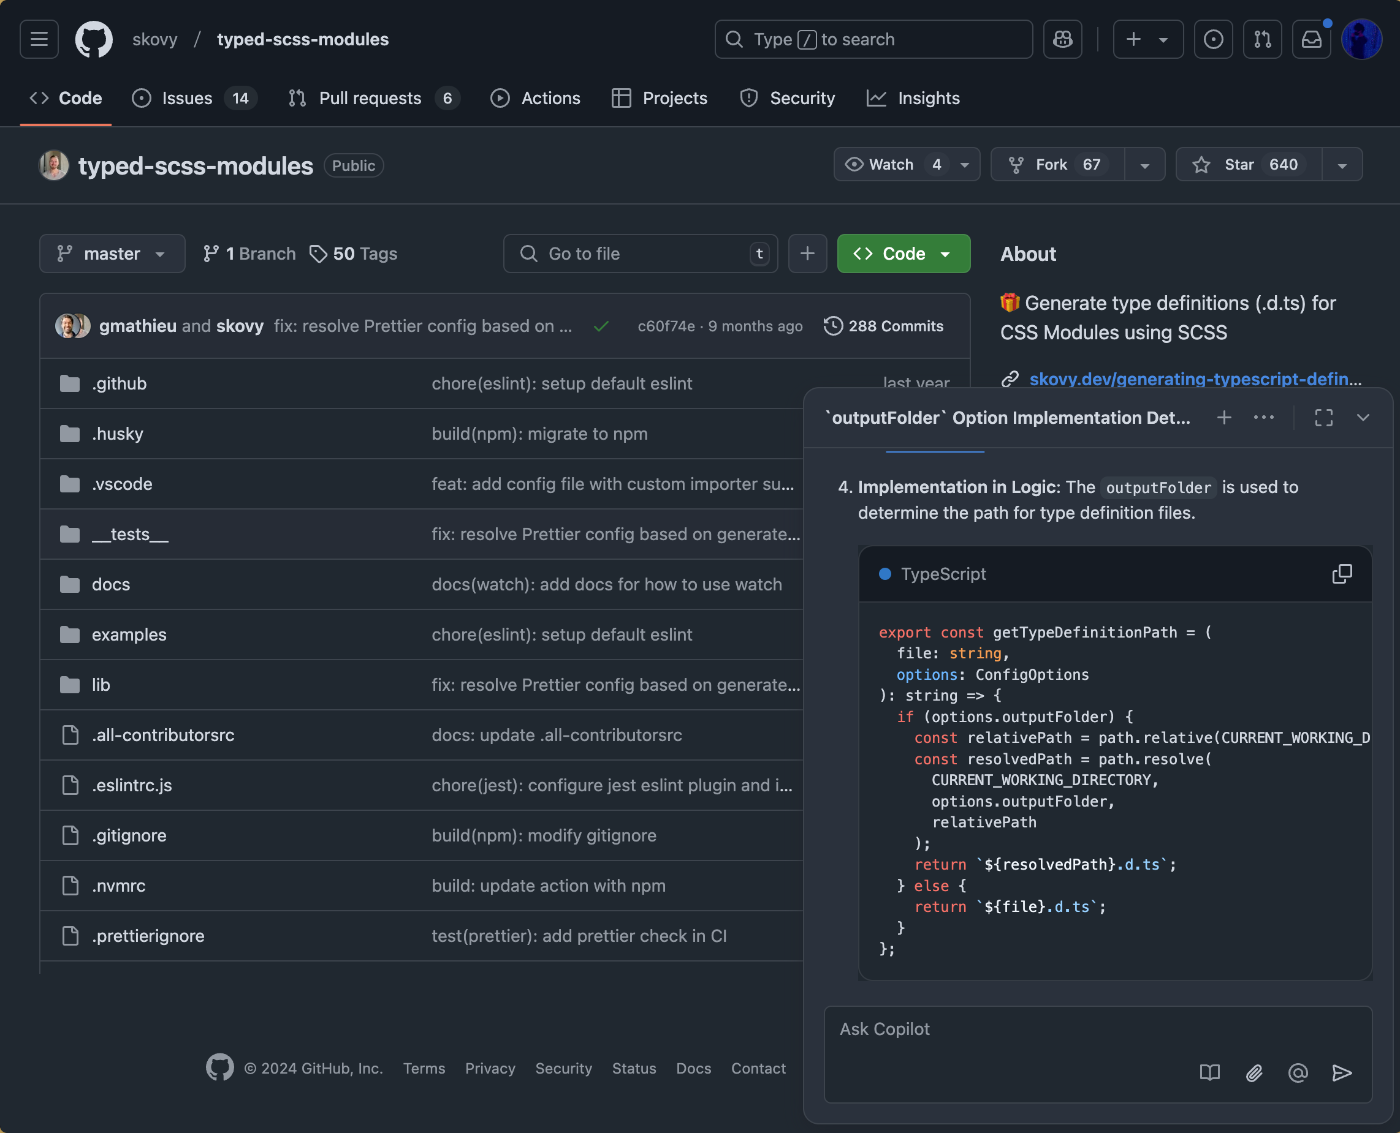Open notifications inbox
This screenshot has height=1133, width=1400.
pyautogui.click(x=1311, y=39)
